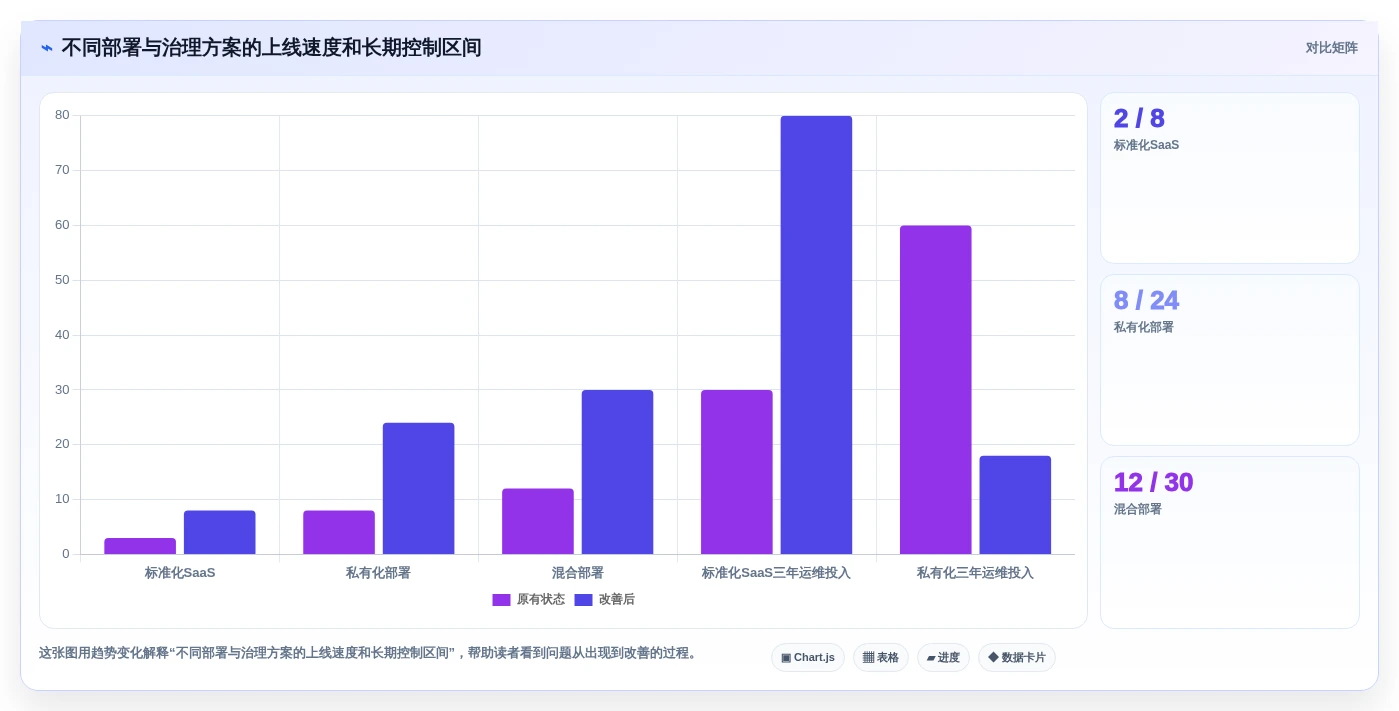
Task: Click the blue 私有化部署 bar at 24
Action: click(x=418, y=488)
